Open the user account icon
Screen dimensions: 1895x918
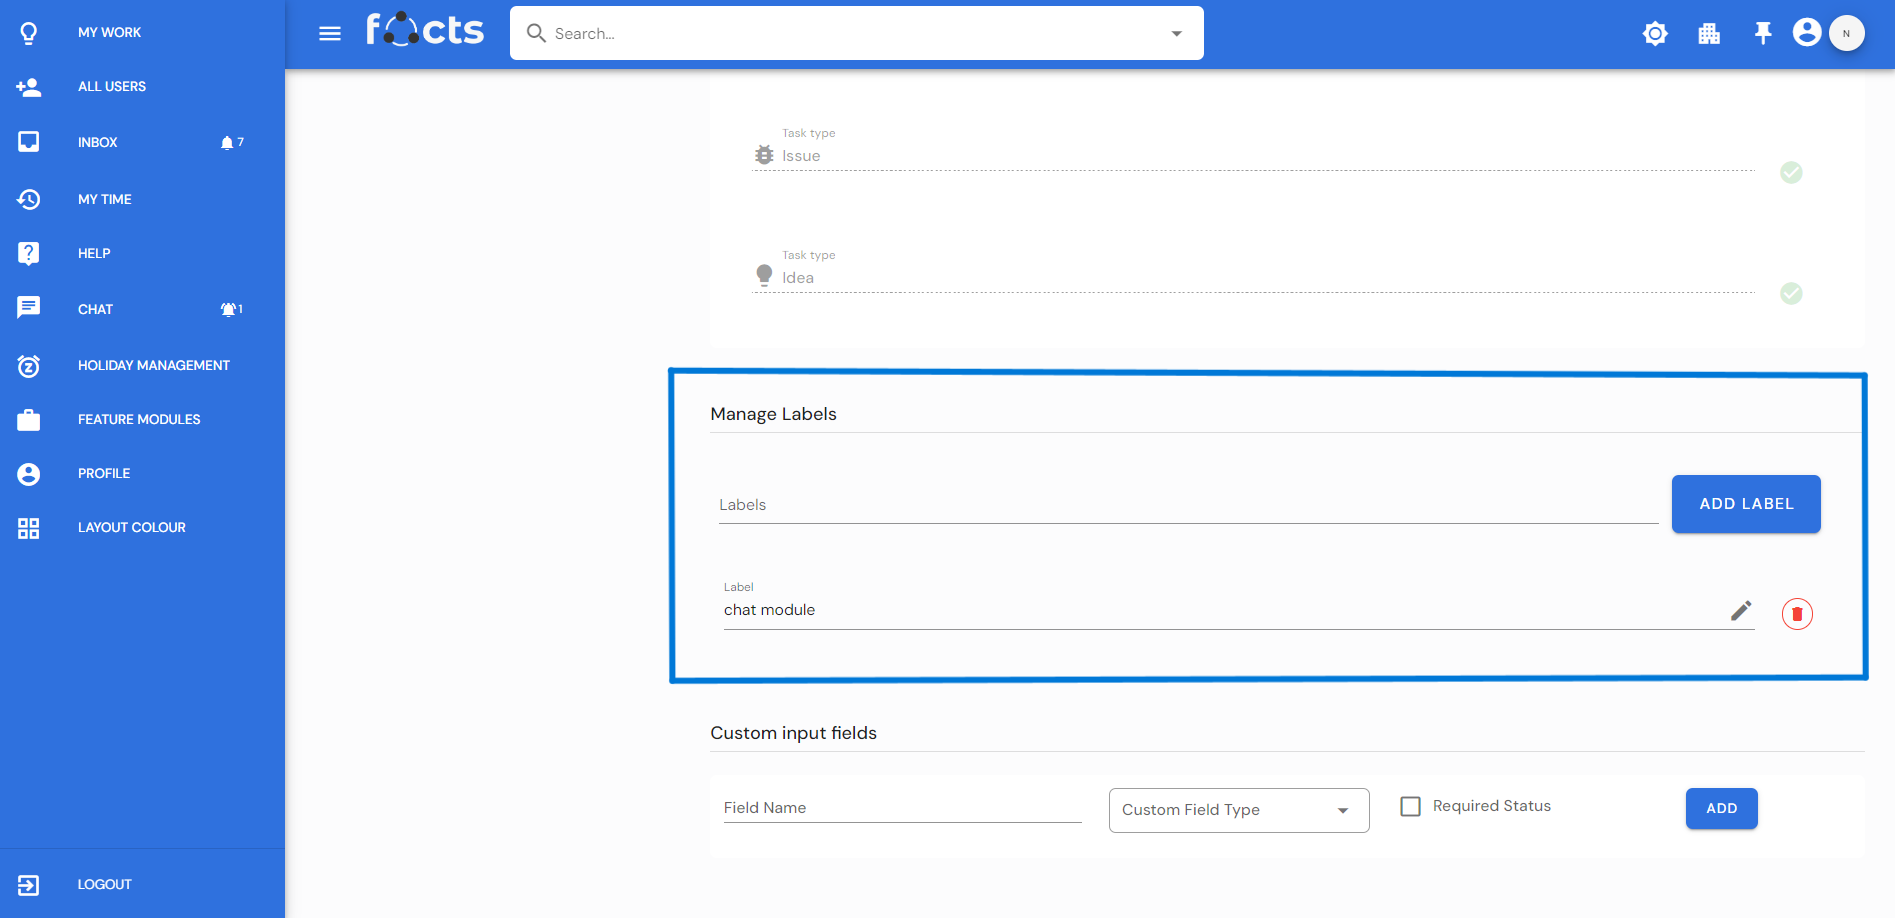click(x=1806, y=33)
